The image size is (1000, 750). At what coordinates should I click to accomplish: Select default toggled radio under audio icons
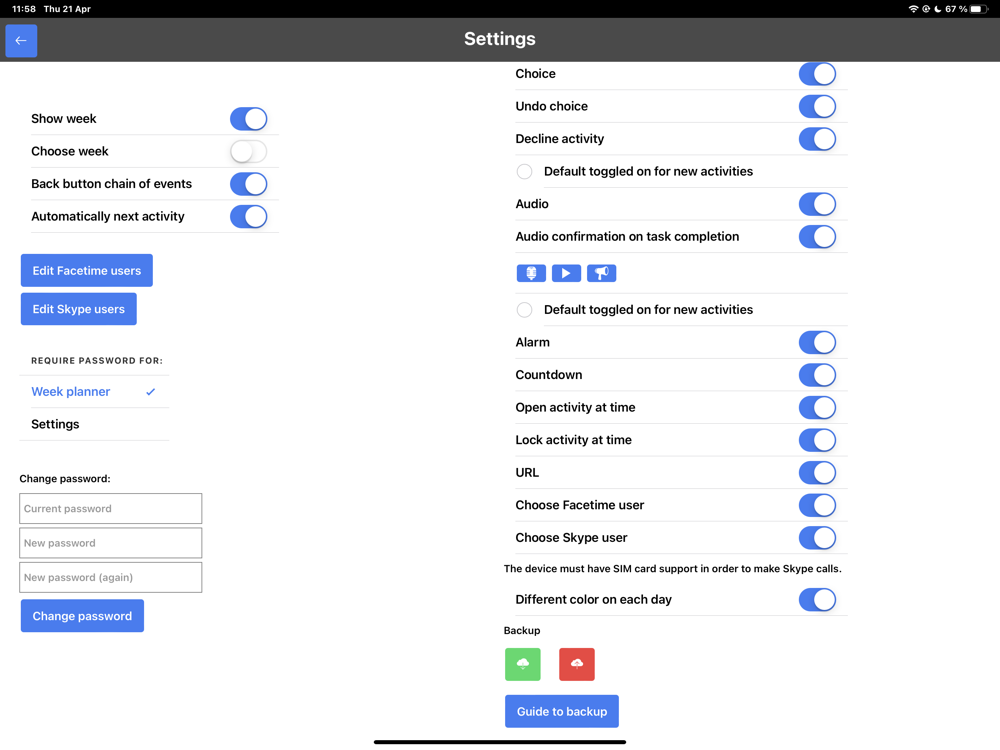pos(524,310)
